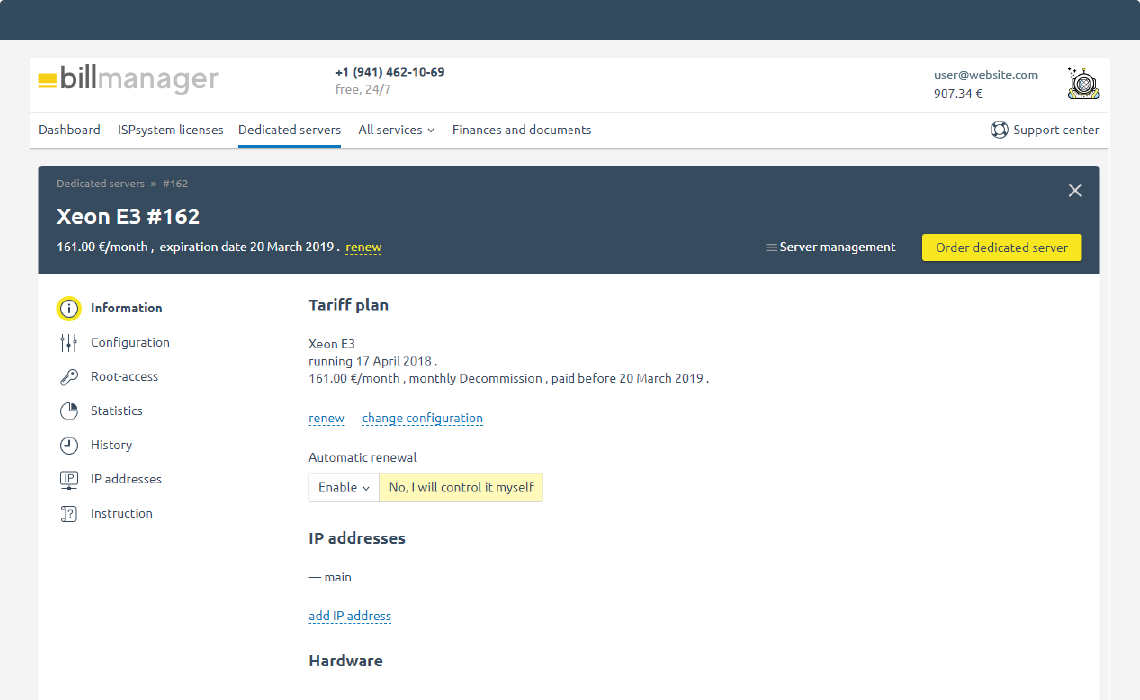Viewport: 1140px width, 700px height.
Task: Click the Instruction document icon
Action: click(x=68, y=514)
